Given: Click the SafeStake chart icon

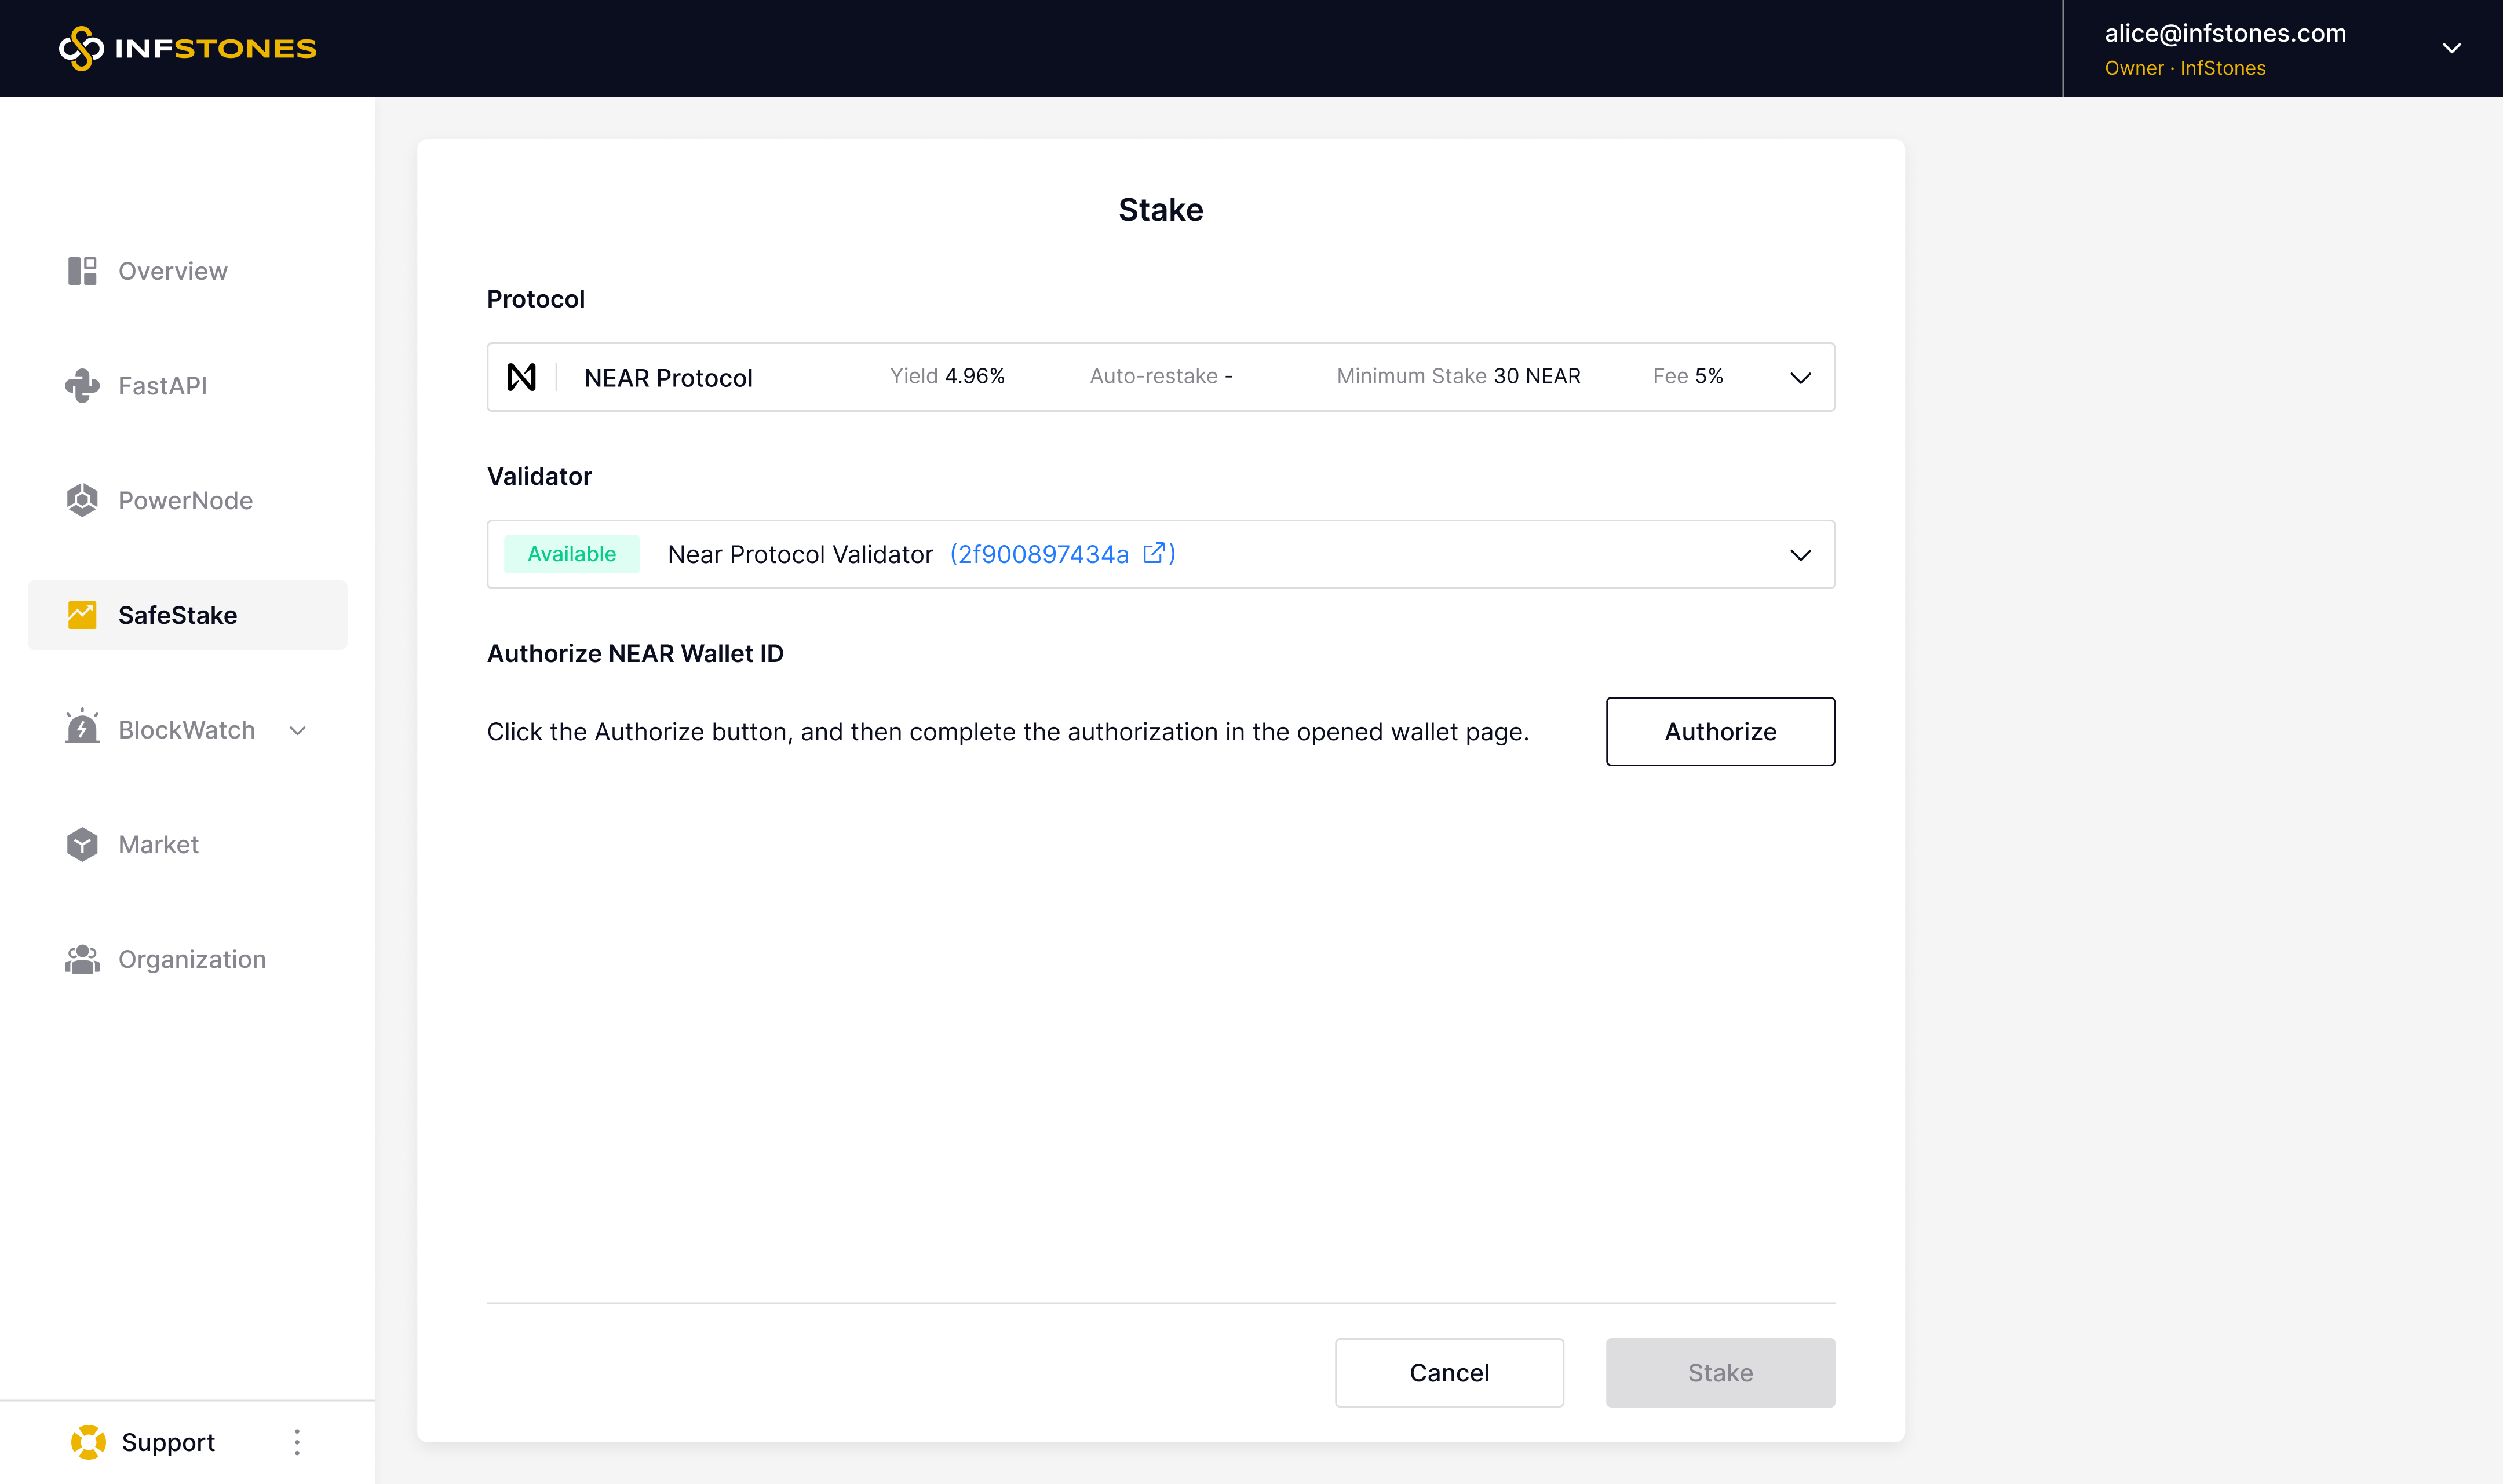Looking at the screenshot, I should pyautogui.click(x=82, y=615).
